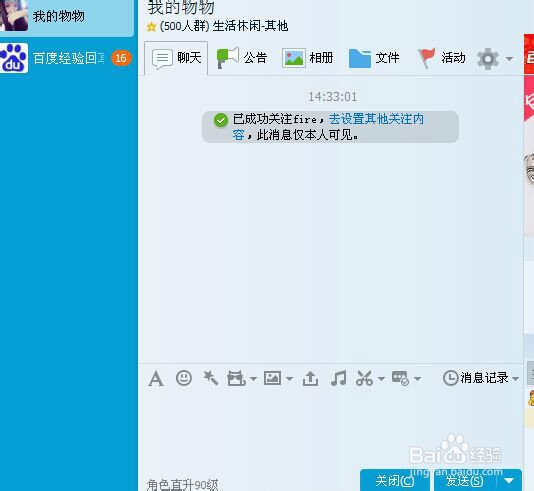Click the (500人群) 生活休闲-其他 label
534x491 pixels.
224,26
